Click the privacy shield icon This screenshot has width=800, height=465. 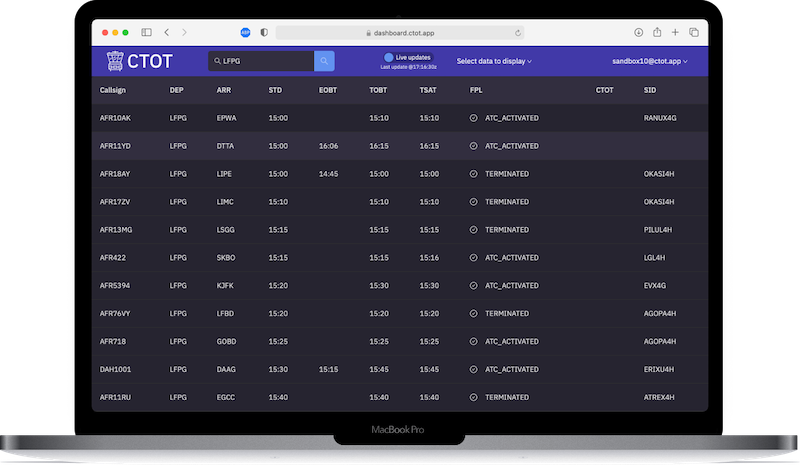click(x=263, y=33)
